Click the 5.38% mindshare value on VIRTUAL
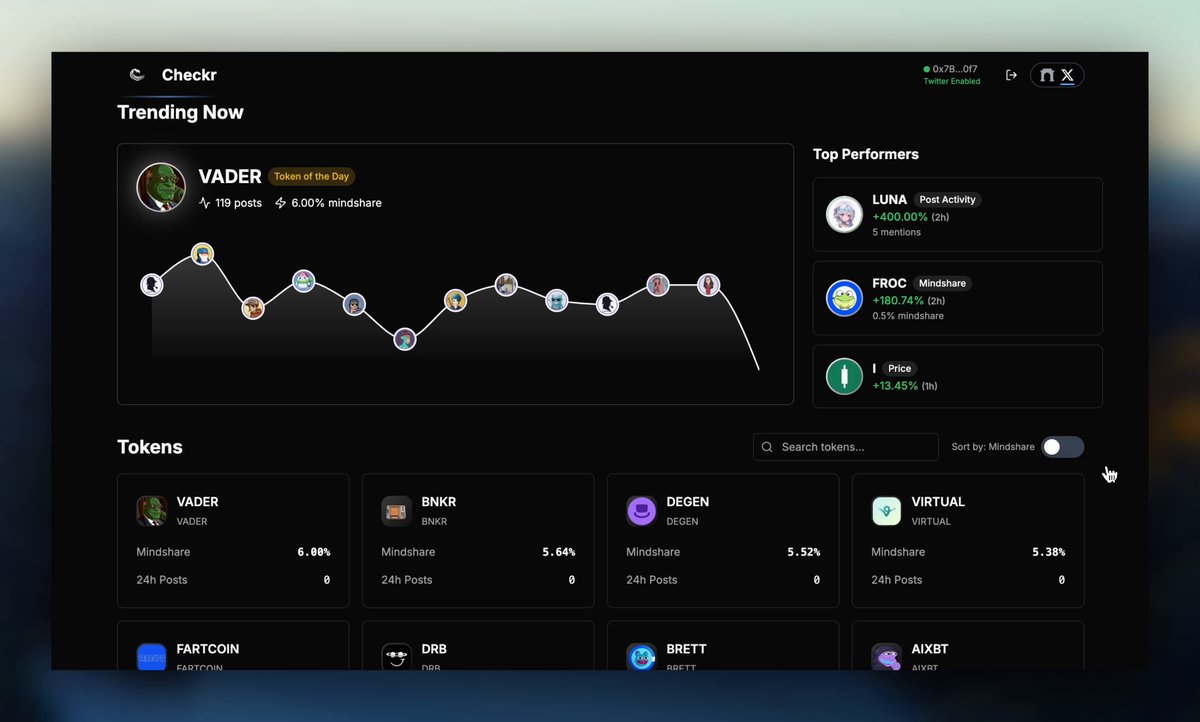1200x722 pixels. click(1049, 552)
